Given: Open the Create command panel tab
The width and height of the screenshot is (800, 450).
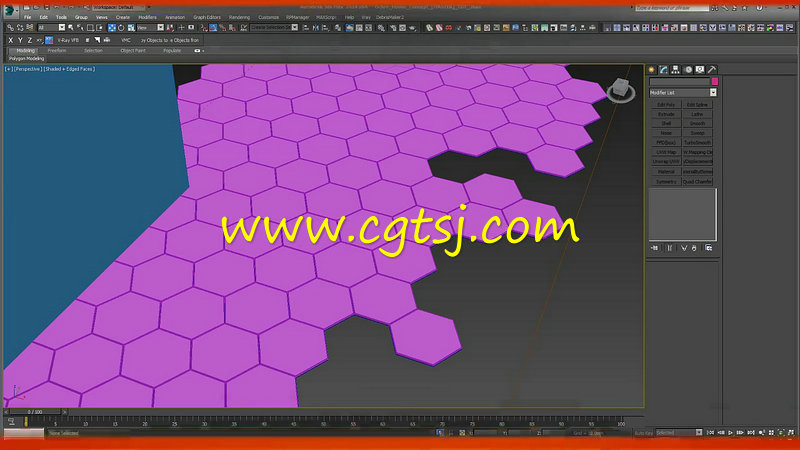Looking at the screenshot, I should click(652, 69).
